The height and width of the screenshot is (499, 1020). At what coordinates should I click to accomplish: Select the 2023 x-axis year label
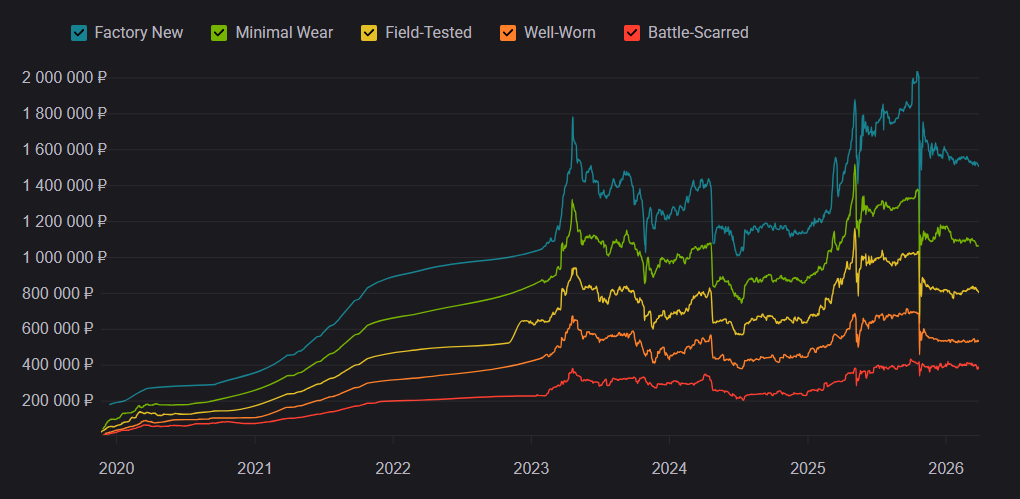(531, 467)
